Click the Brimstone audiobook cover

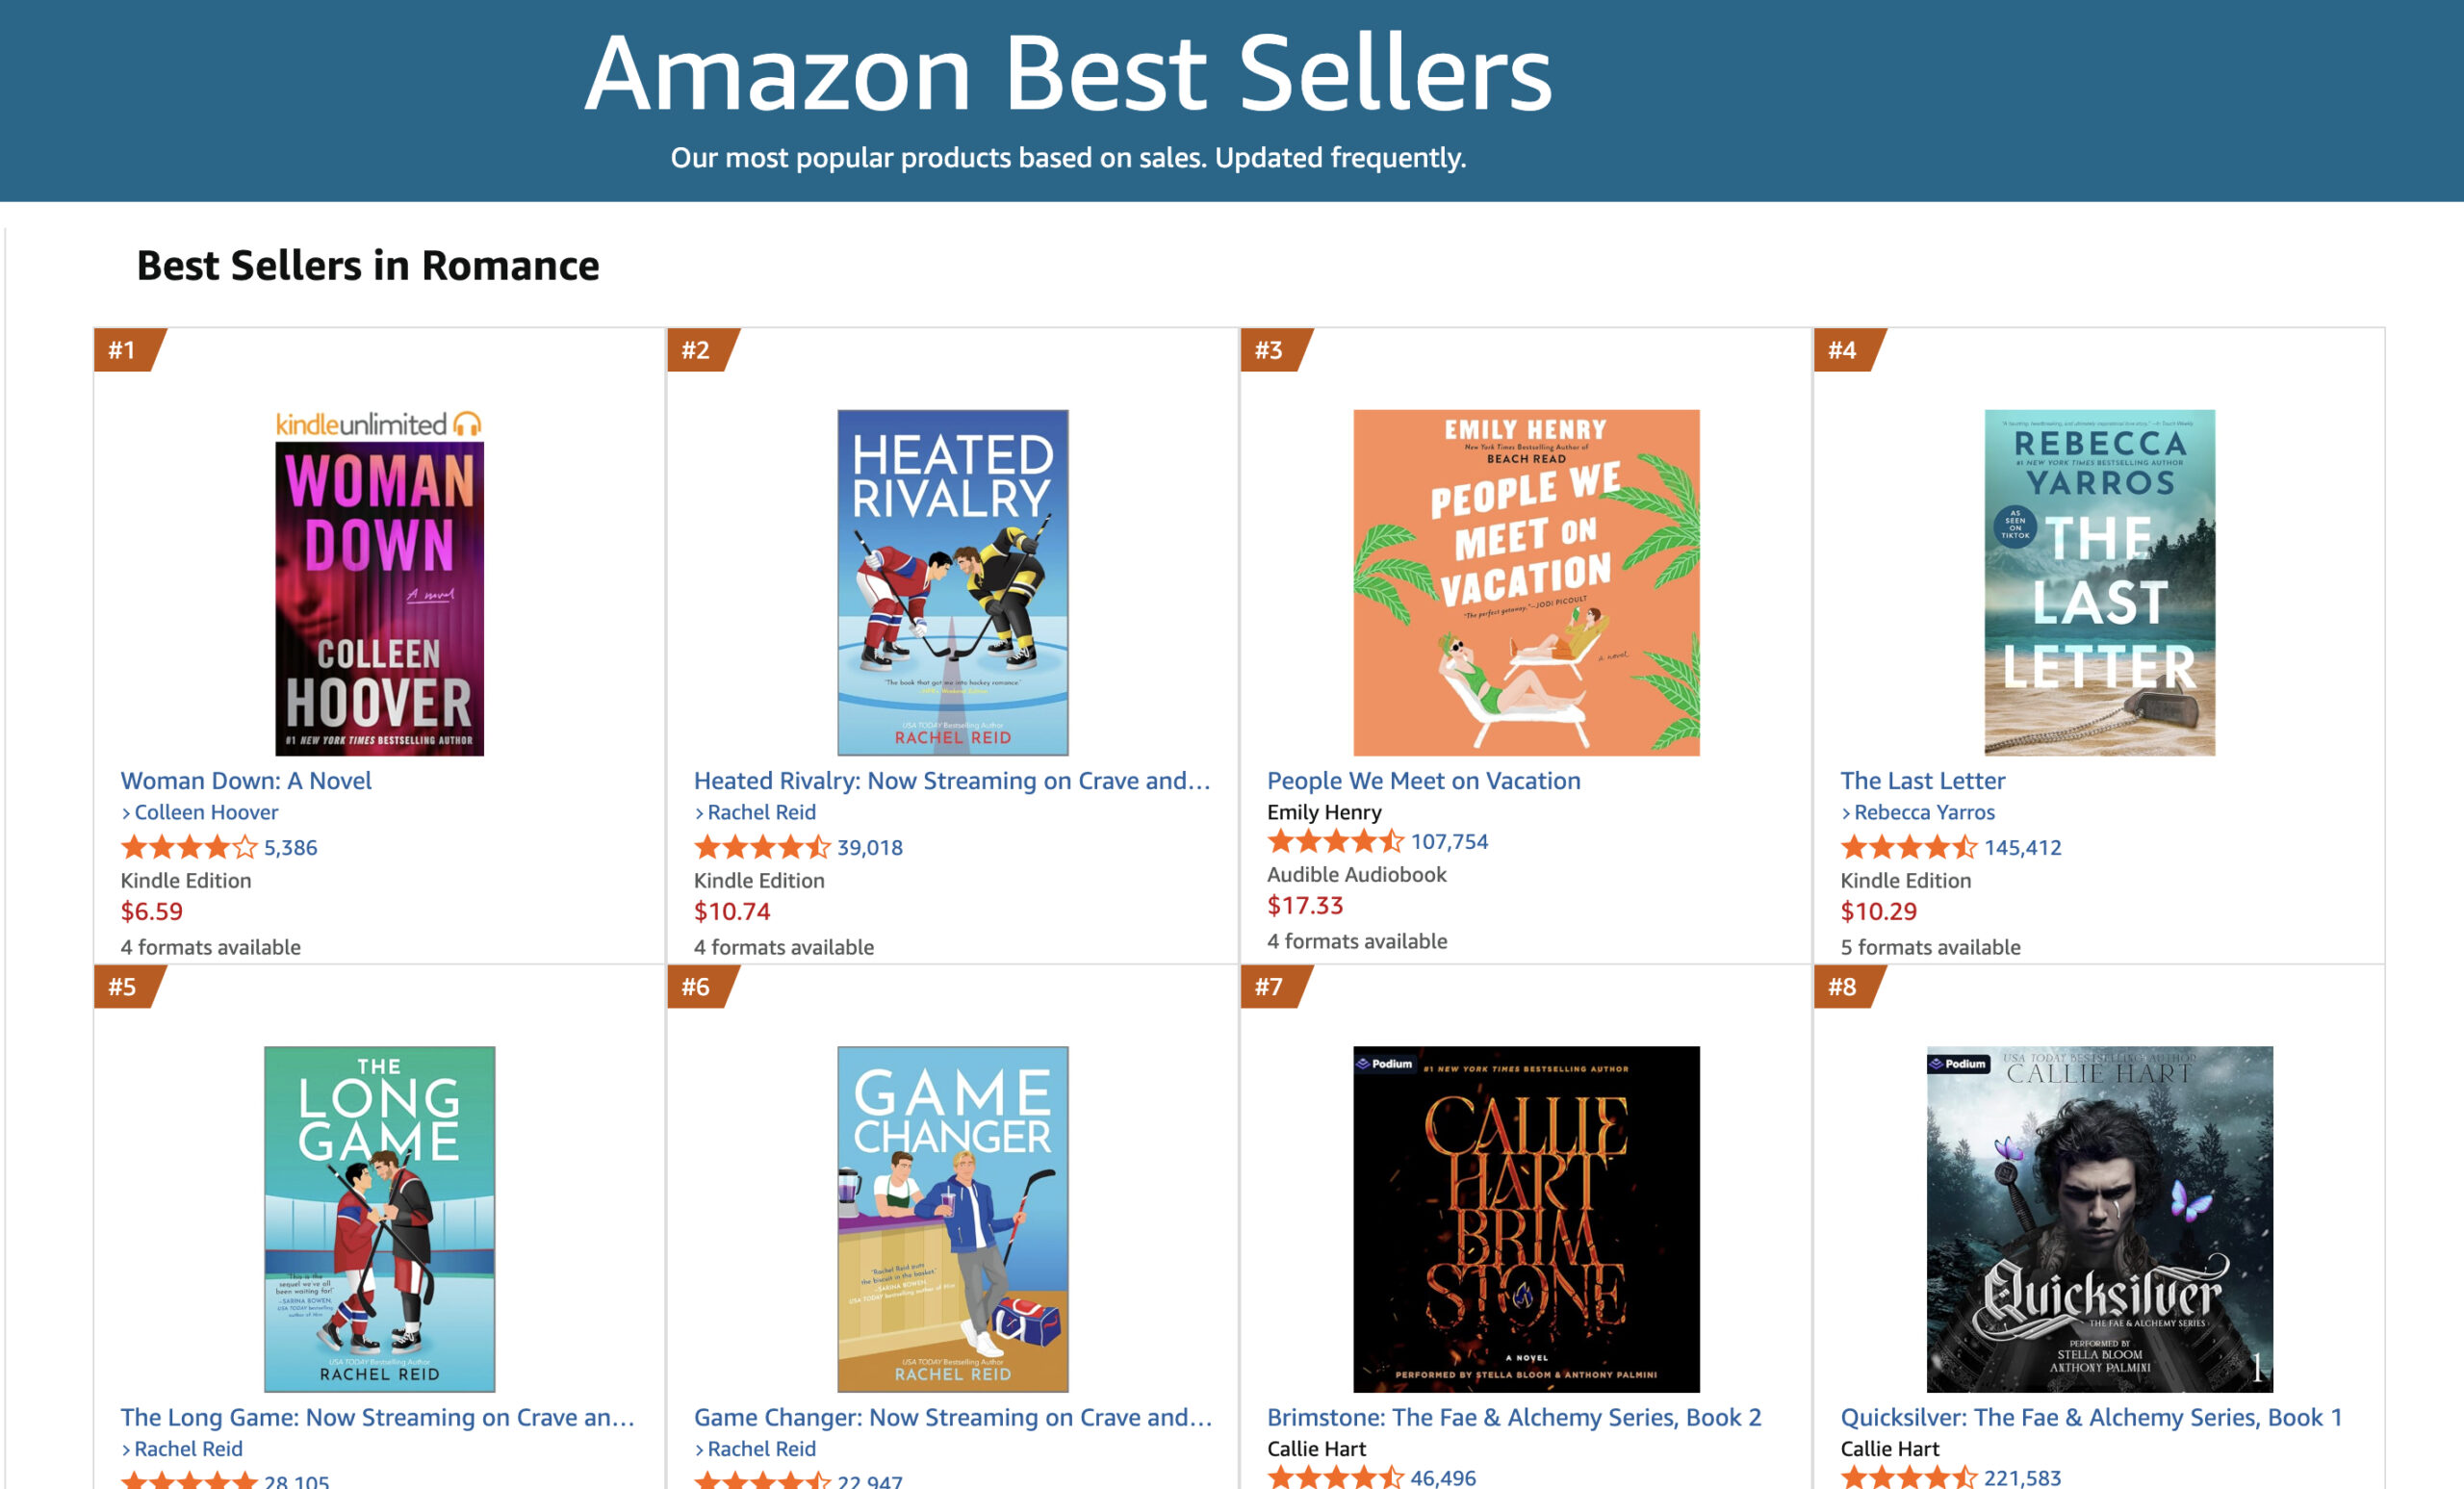(x=1526, y=1219)
